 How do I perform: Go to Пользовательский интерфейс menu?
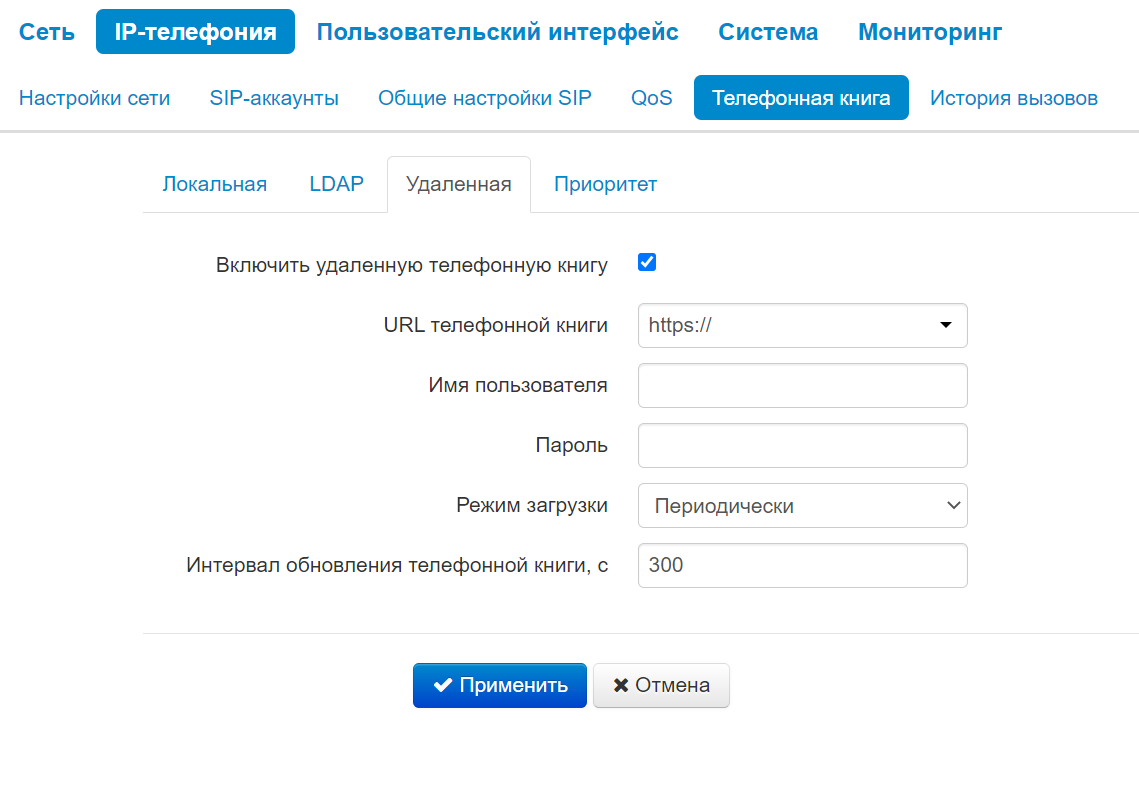[x=497, y=32]
